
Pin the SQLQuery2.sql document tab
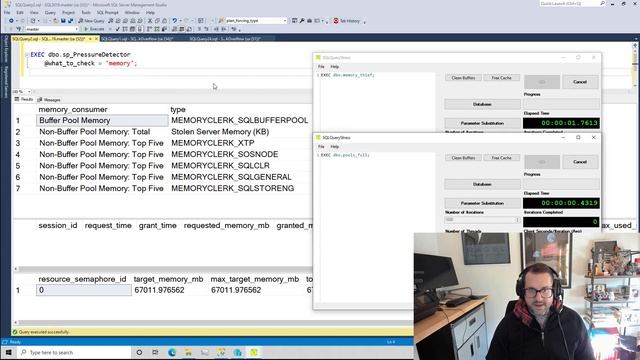[x=90, y=39]
